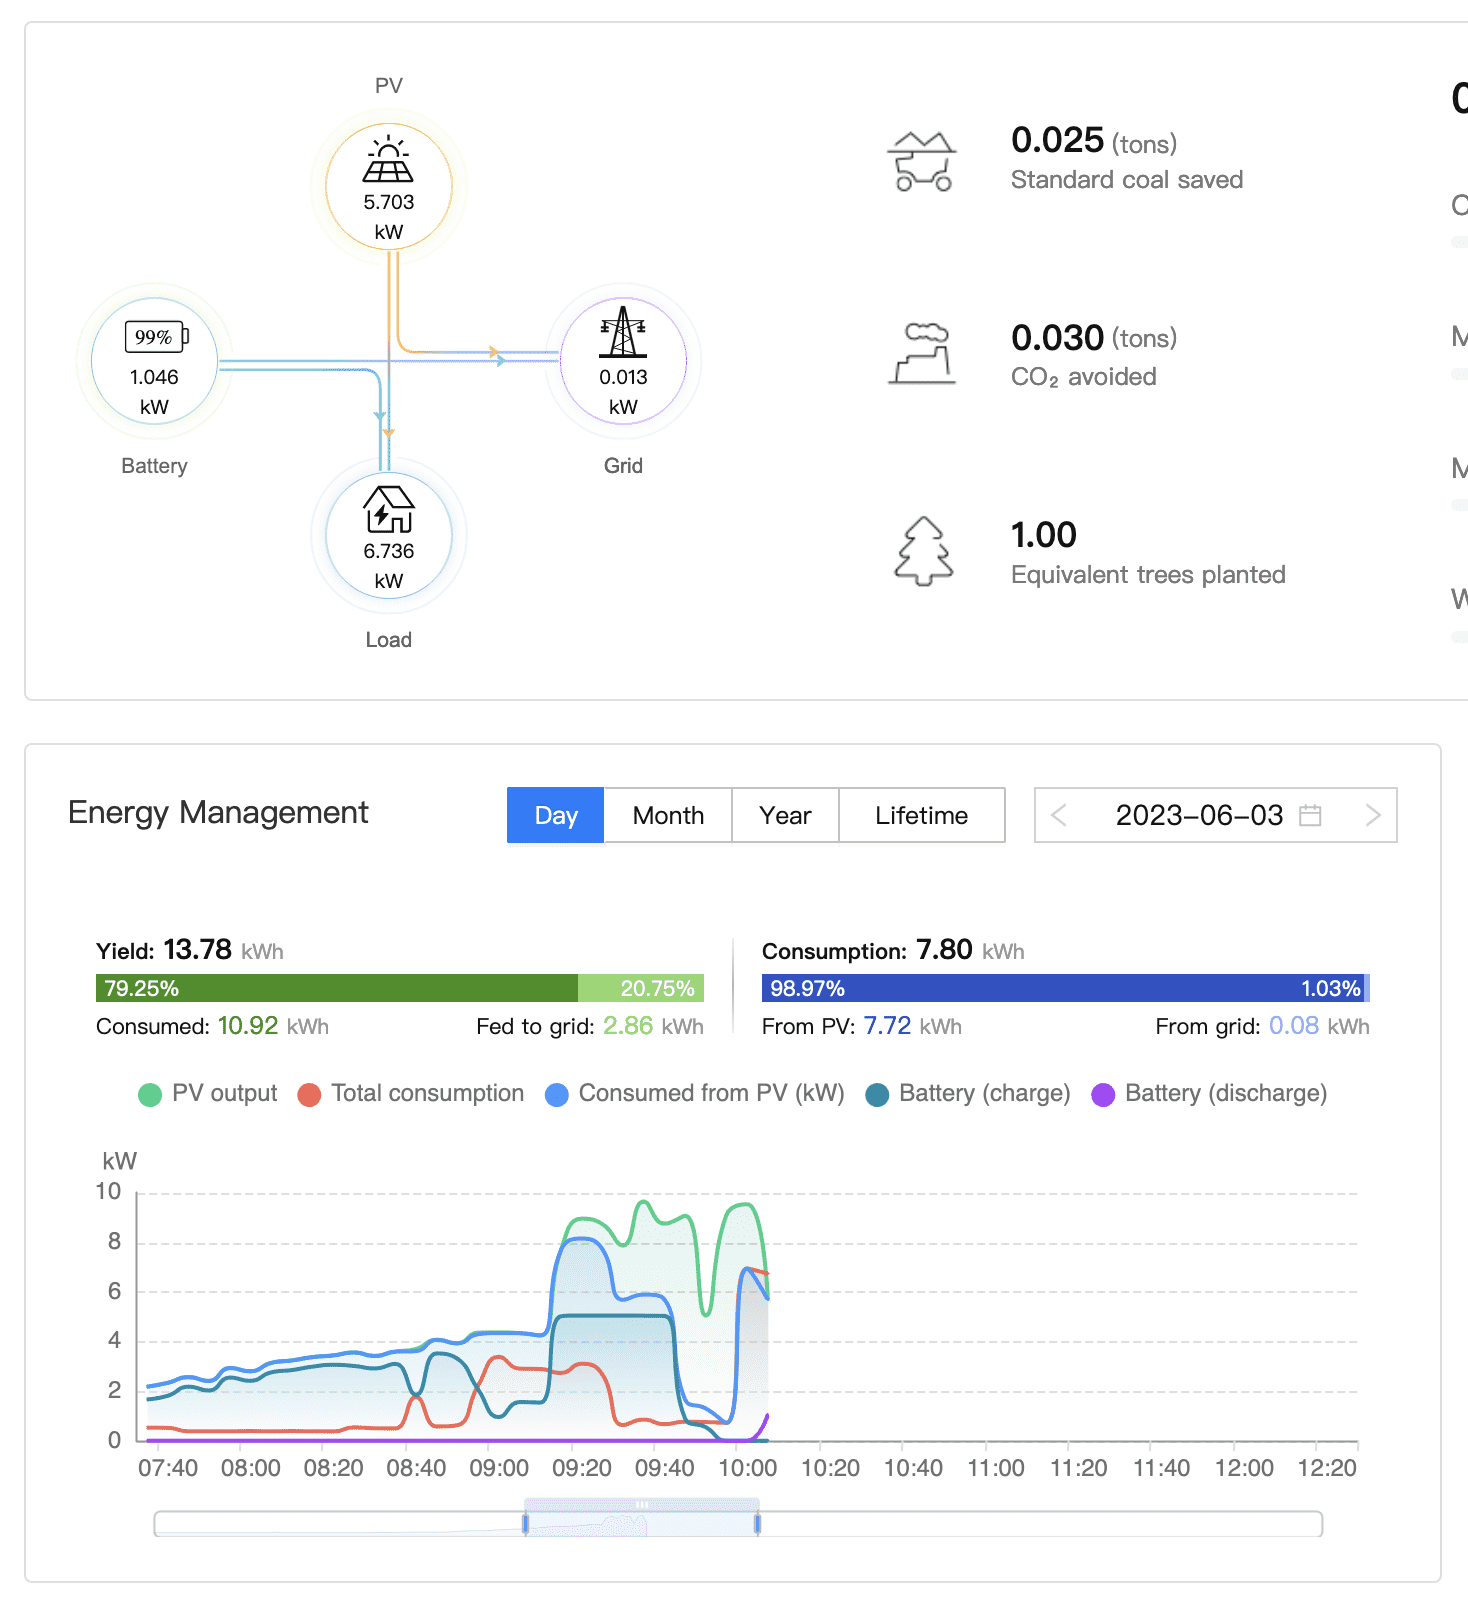Viewport: 1468px width, 1608px height.
Task: Switch to the Lifetime tab
Action: [x=921, y=815]
